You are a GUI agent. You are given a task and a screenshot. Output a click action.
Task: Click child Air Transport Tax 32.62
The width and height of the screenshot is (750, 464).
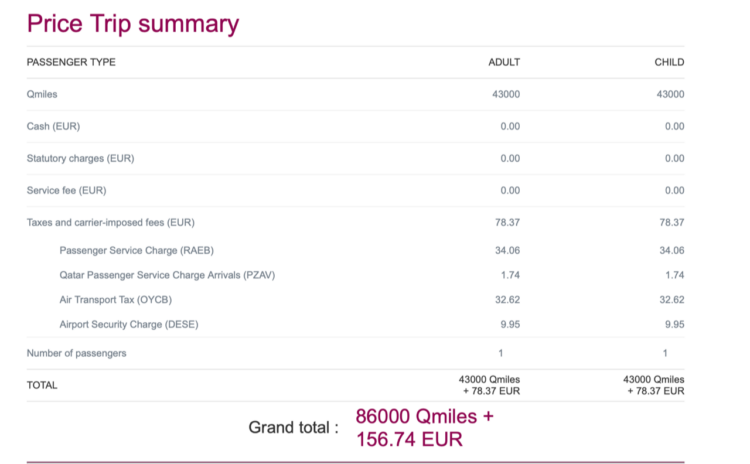pyautogui.click(x=672, y=300)
